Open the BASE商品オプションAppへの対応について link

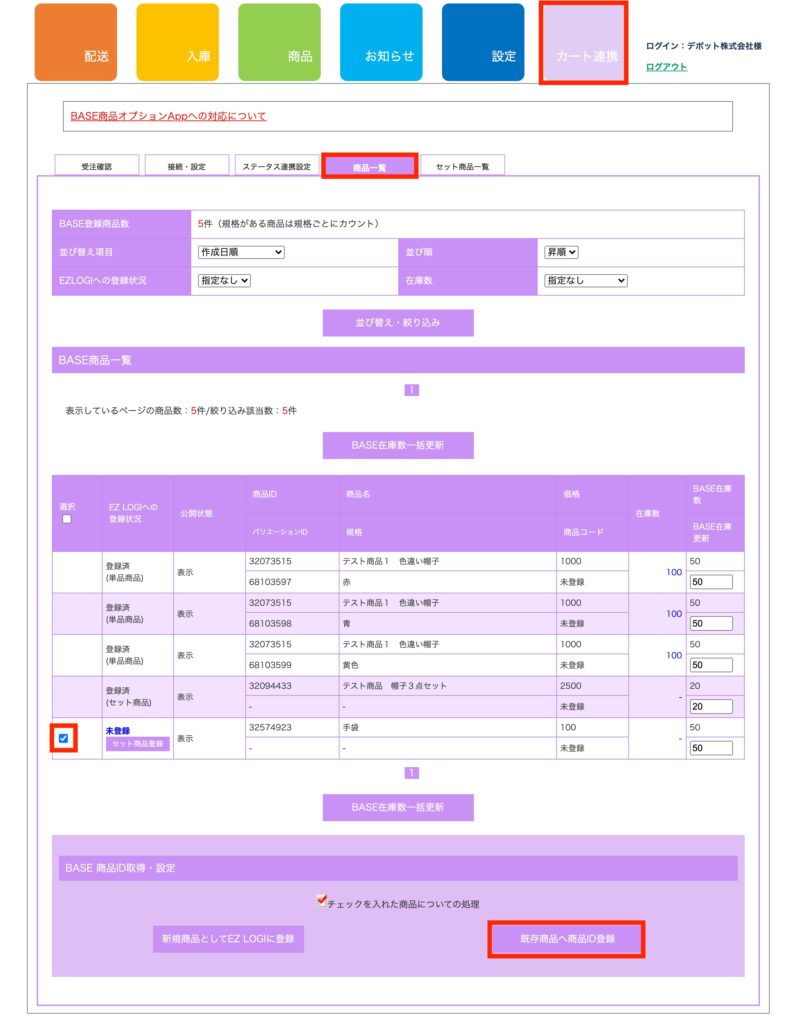[x=168, y=116]
